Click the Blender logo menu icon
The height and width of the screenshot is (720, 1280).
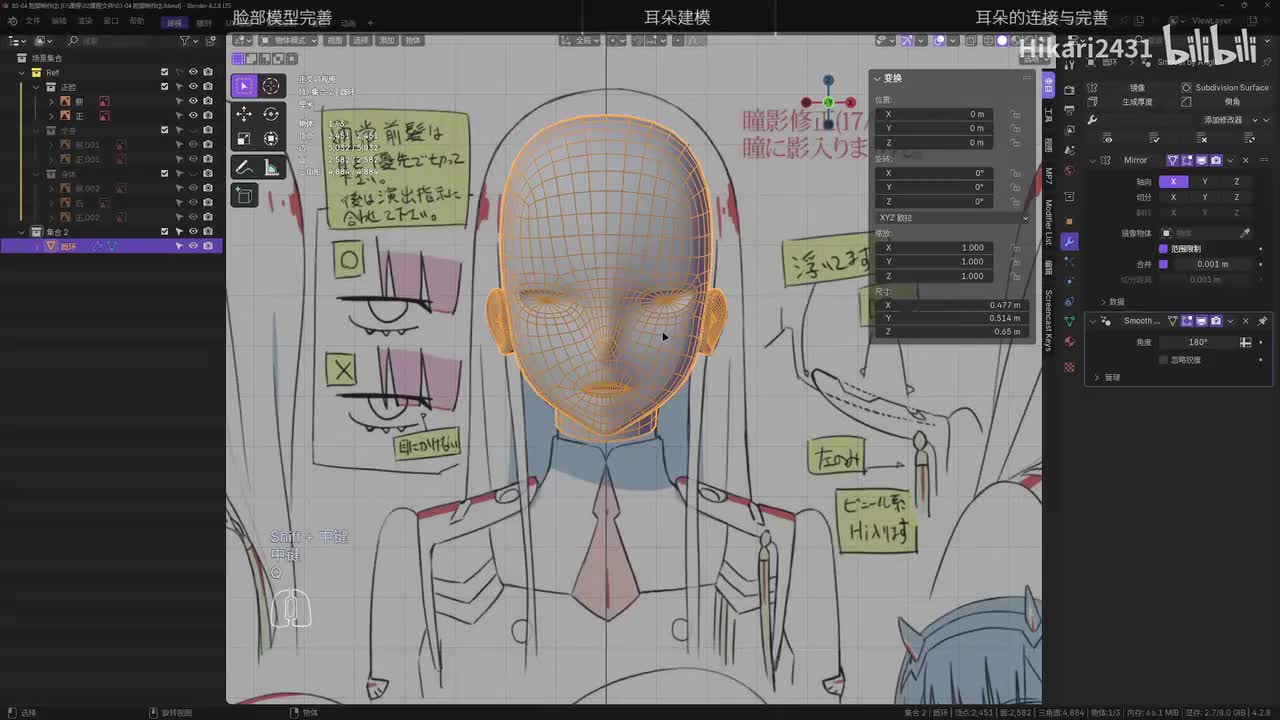(x=11, y=21)
